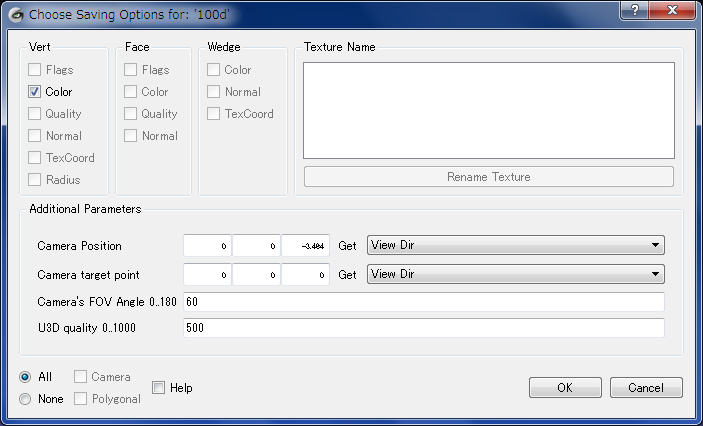The image size is (703, 426).
Task: Select the None radio button
Action: 25,399
